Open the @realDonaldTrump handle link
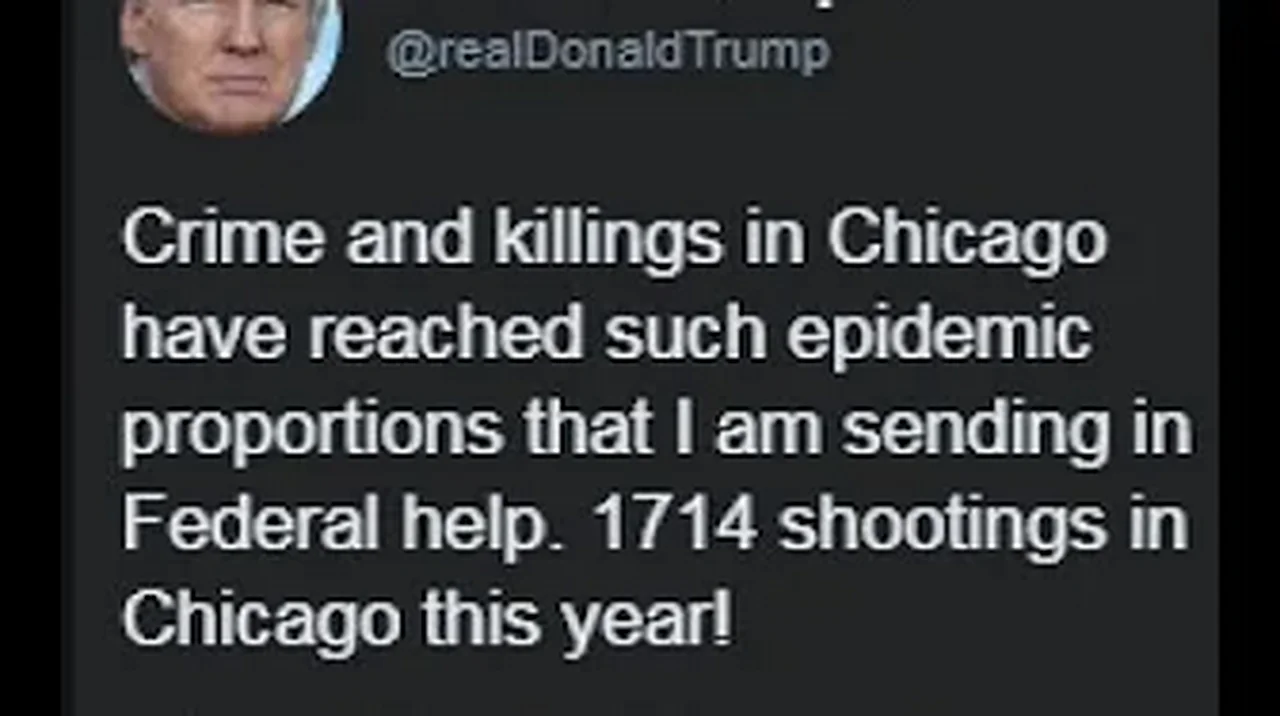The width and height of the screenshot is (1280, 716). click(607, 52)
